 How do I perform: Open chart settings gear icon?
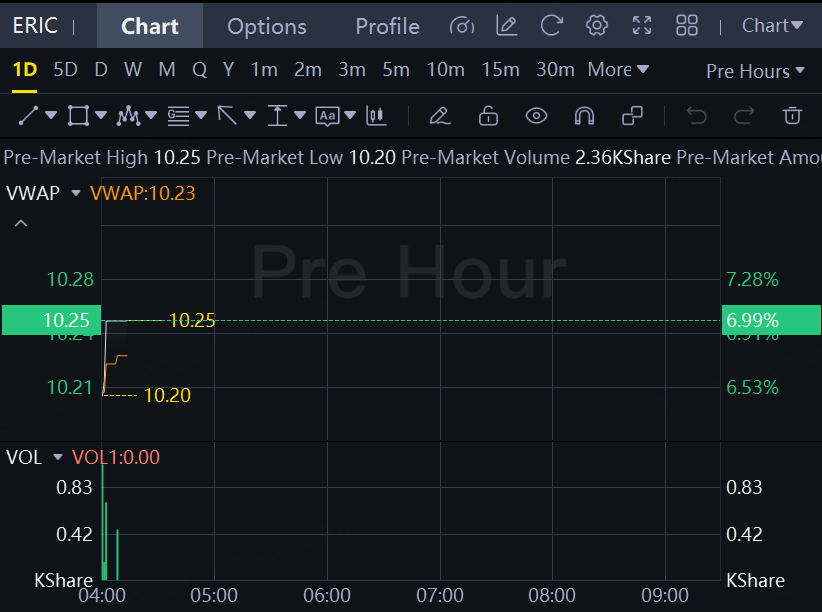[x=597, y=26]
